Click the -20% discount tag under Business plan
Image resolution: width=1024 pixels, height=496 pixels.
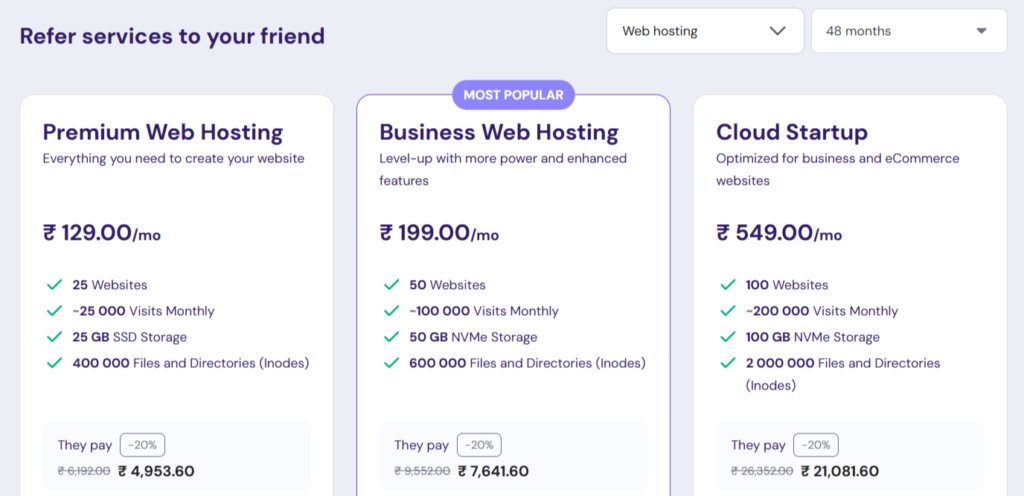[479, 445]
